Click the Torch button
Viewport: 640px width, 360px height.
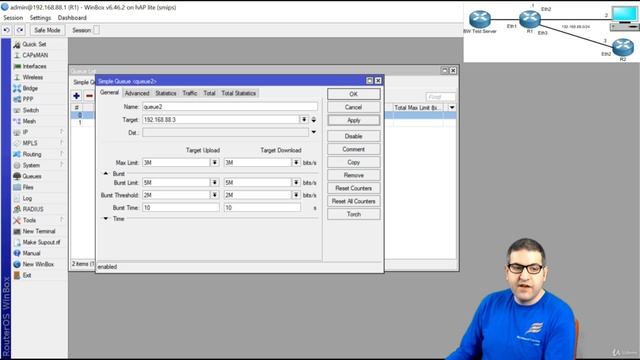[x=353, y=214]
